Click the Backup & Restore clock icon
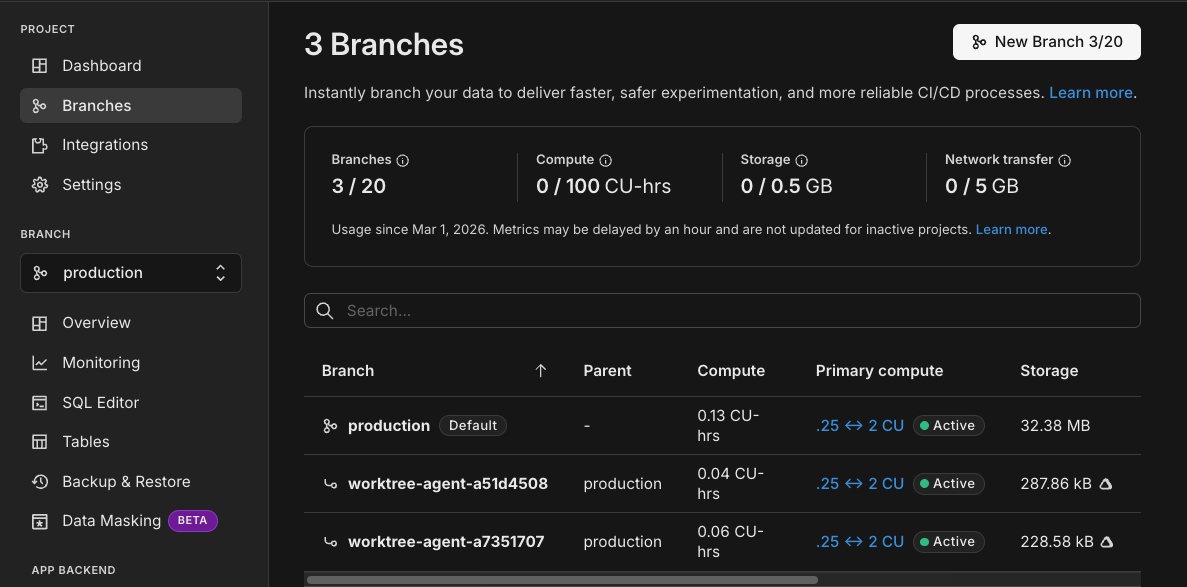This screenshot has width=1187, height=587. pyautogui.click(x=39, y=482)
